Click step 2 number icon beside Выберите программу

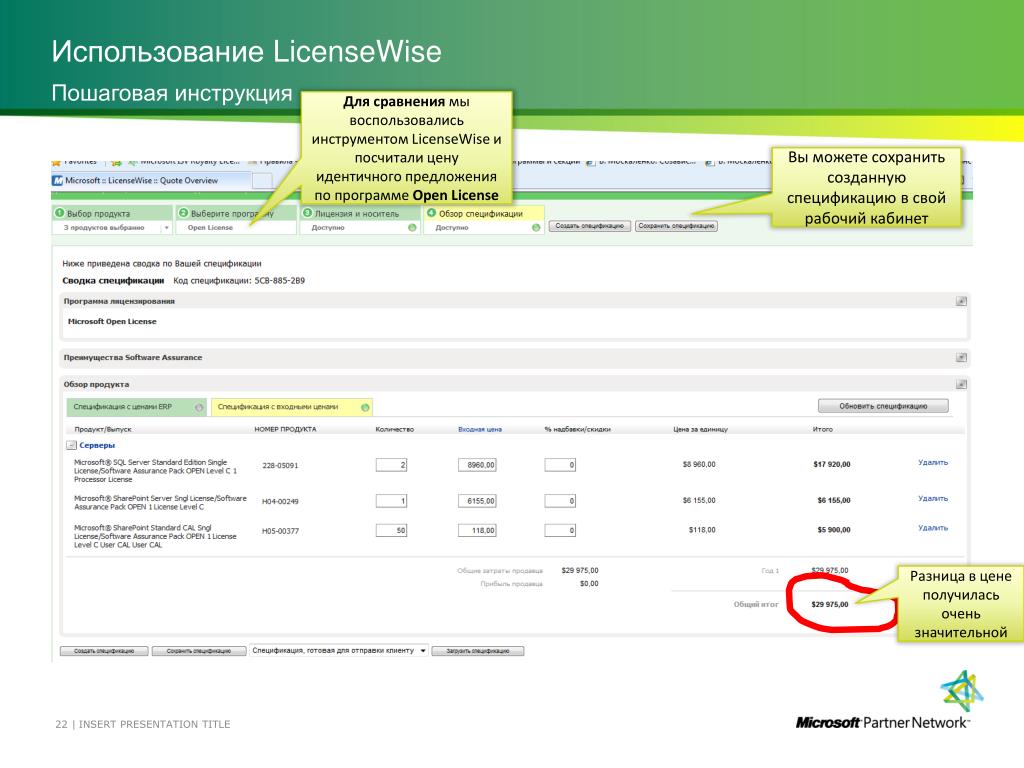(184, 213)
